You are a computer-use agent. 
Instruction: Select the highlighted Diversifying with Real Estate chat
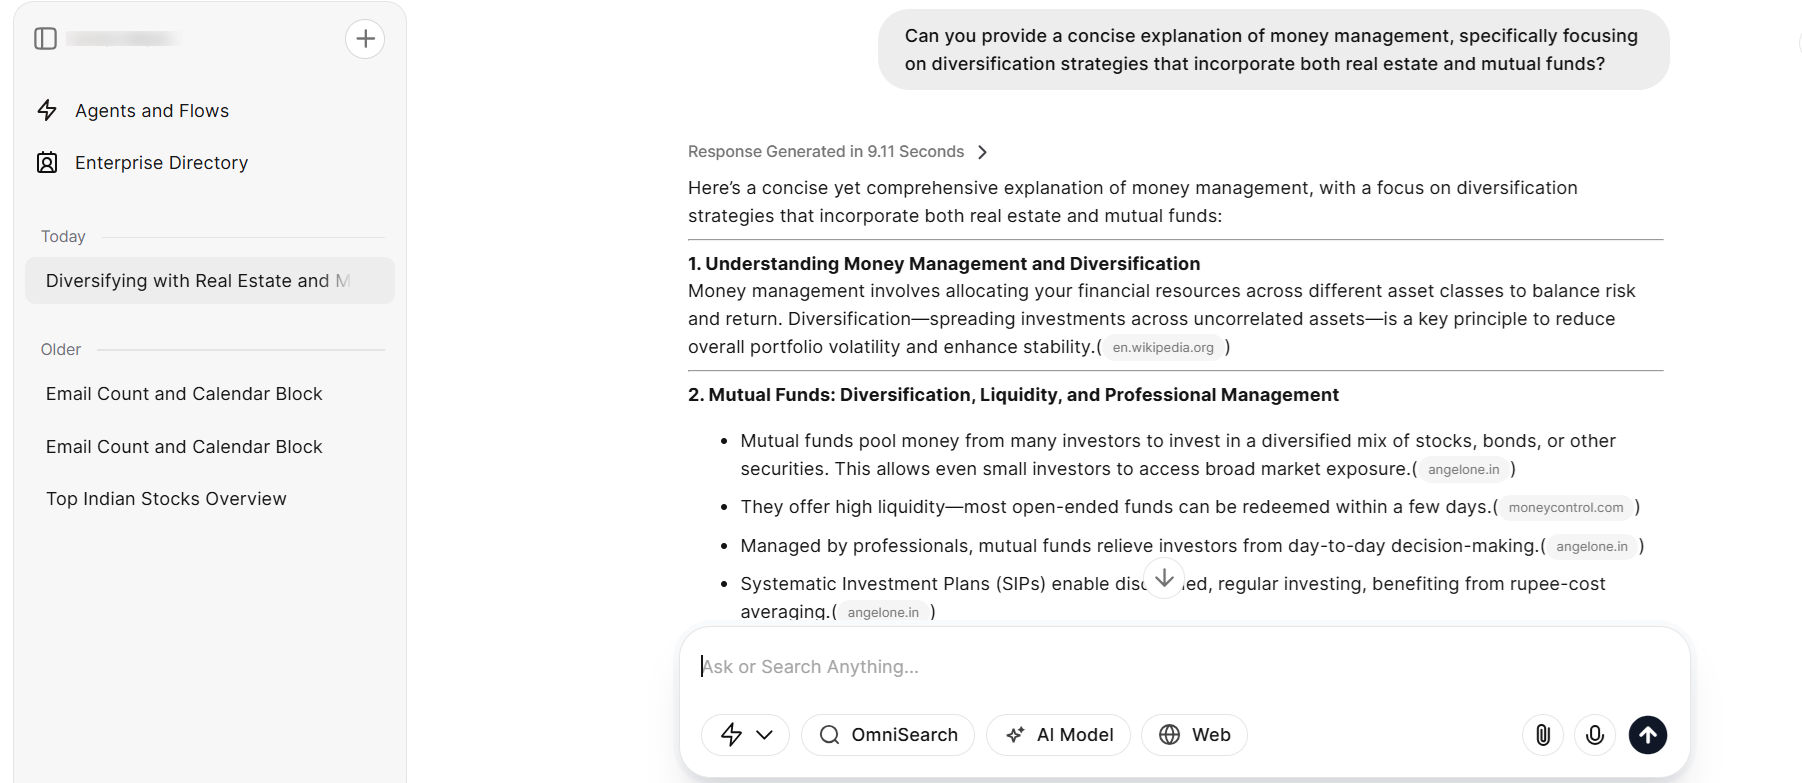click(198, 280)
